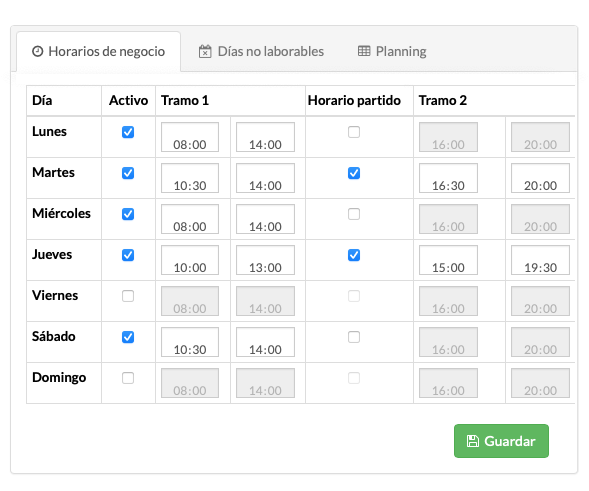Enable Horario partido for Miércoles

click(354, 214)
